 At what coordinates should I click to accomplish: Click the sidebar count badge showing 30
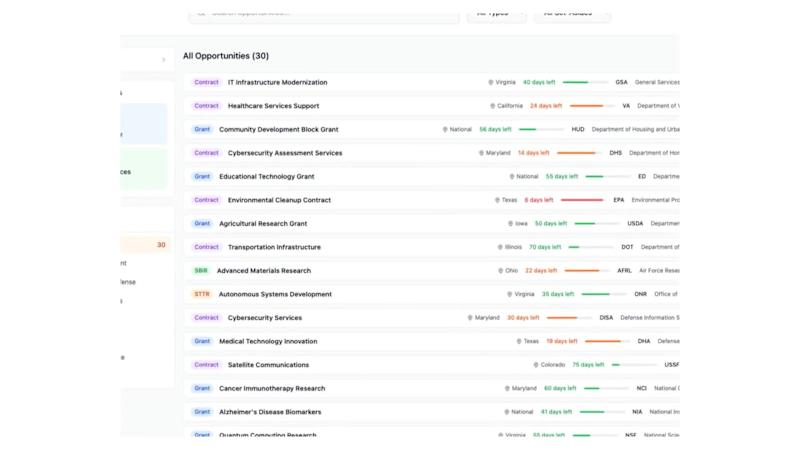pos(161,245)
